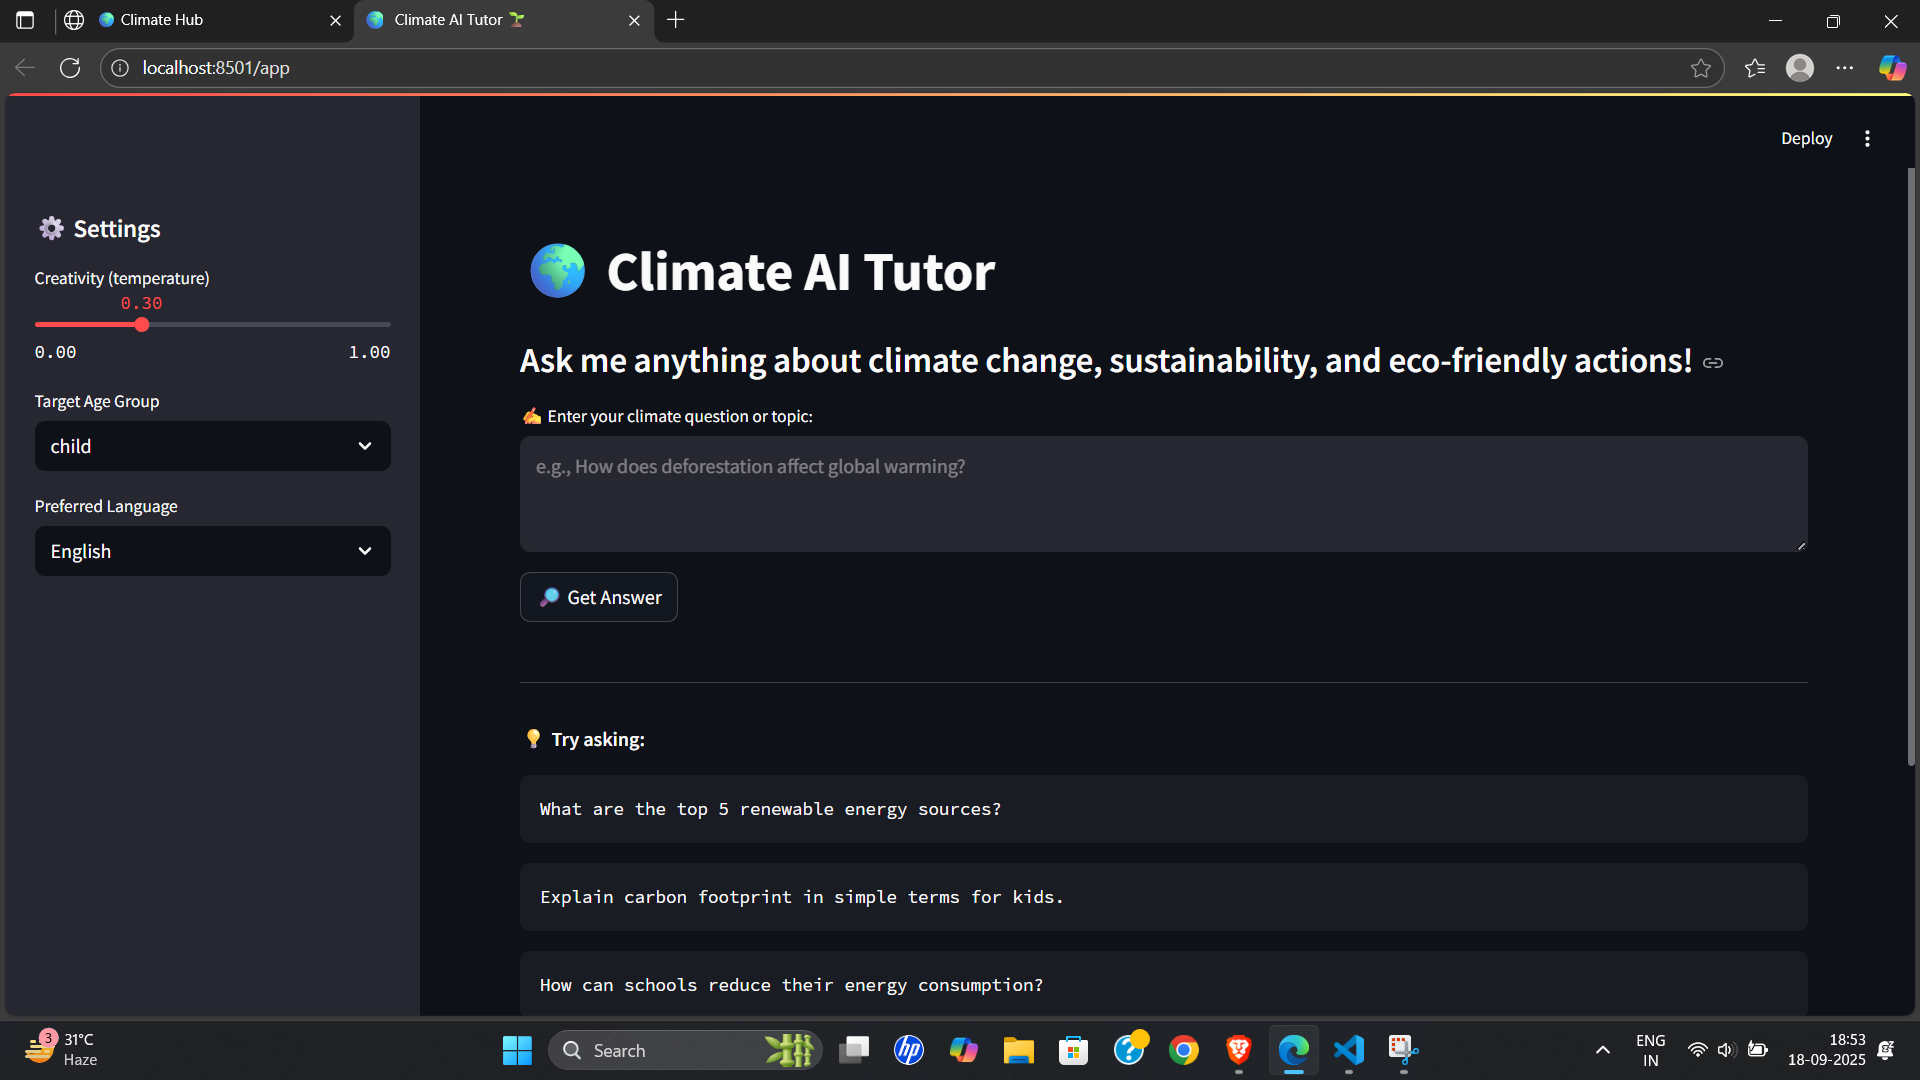Refresh the page with the reload icon

tap(70, 68)
